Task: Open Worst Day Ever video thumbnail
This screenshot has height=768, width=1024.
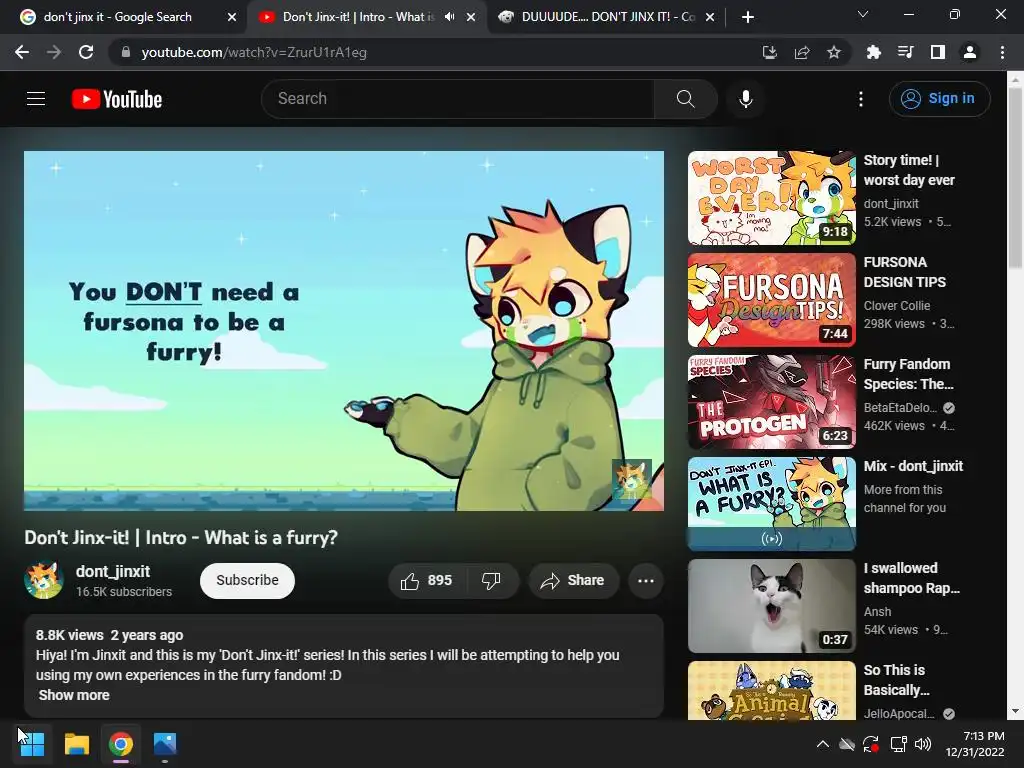Action: [772, 198]
